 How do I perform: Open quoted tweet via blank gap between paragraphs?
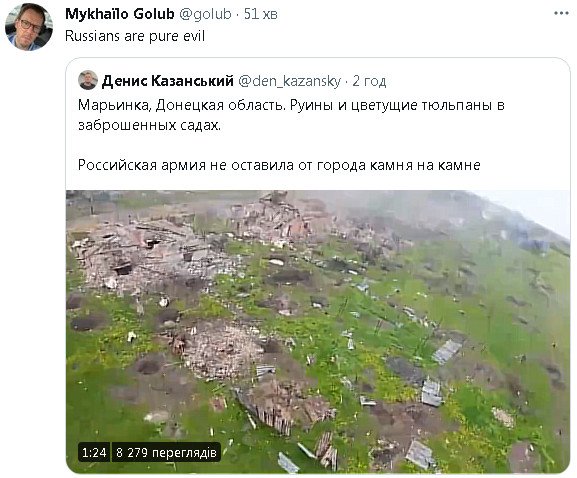(318, 145)
